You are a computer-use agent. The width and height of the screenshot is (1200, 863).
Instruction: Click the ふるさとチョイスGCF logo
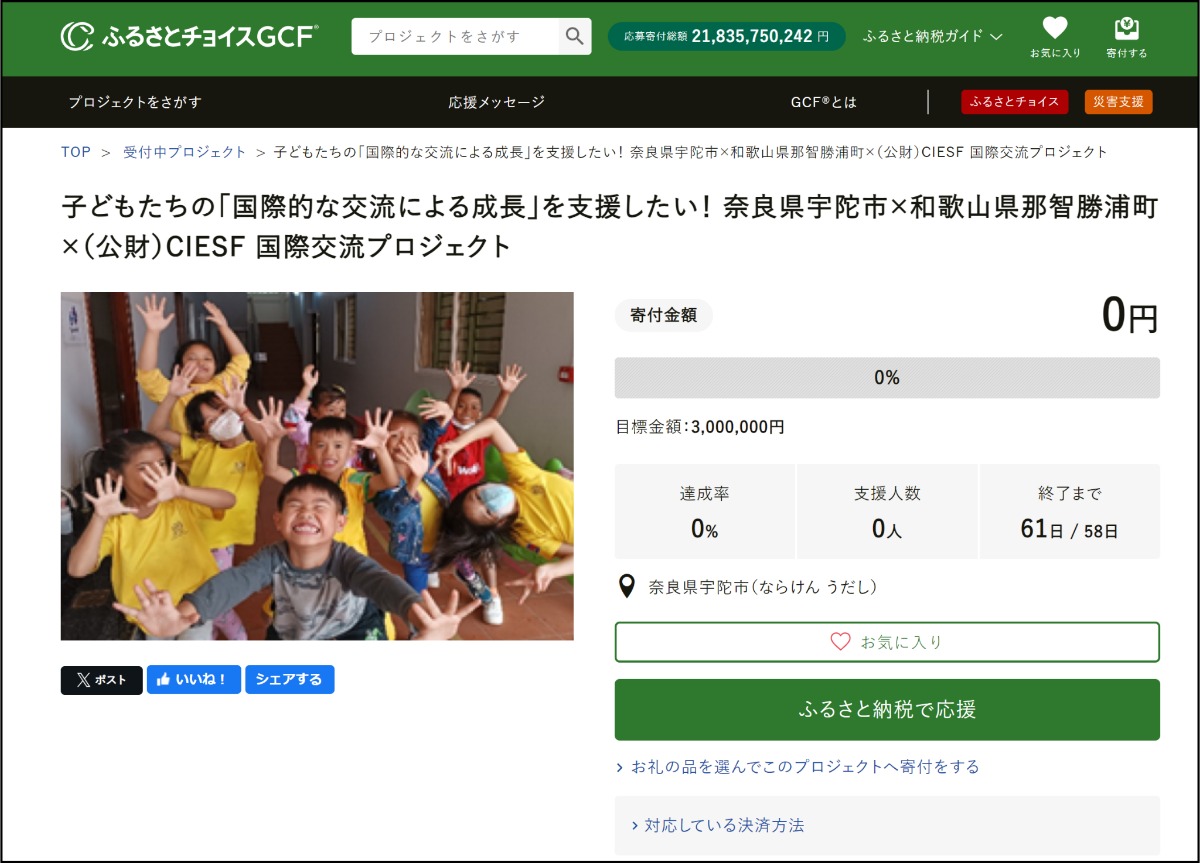189,37
